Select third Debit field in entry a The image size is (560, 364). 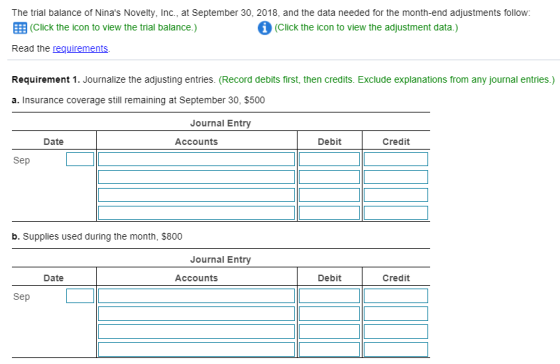(x=329, y=195)
